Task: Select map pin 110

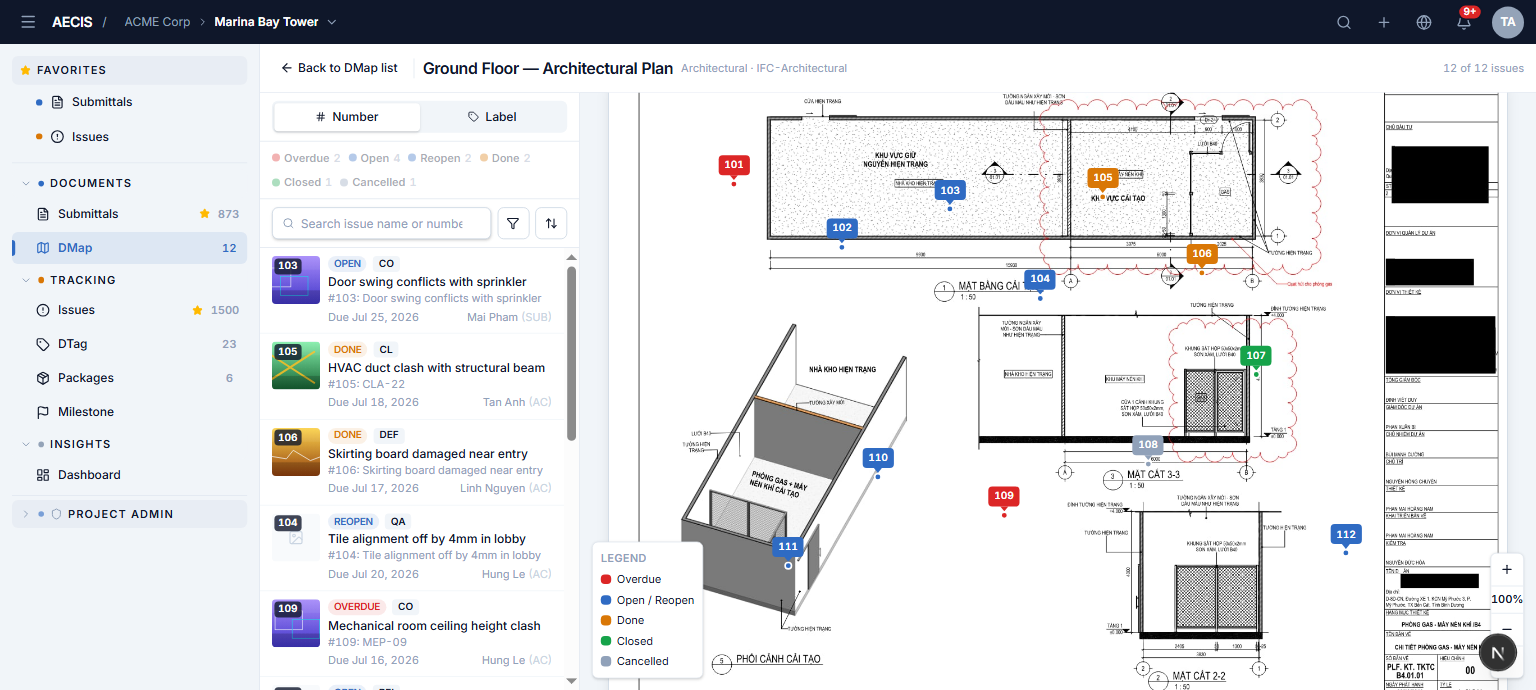Action: [878, 458]
